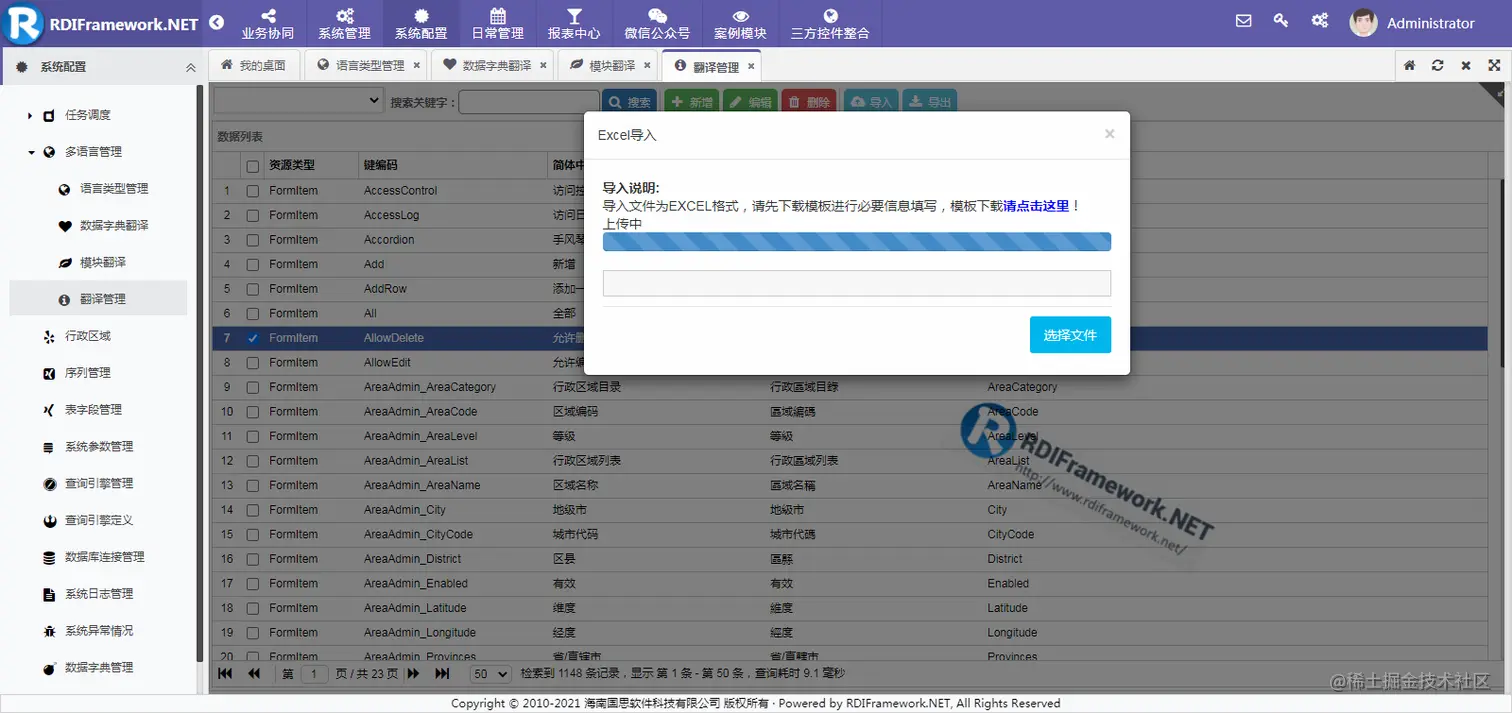Click the key icon near Administrator
1512x713 pixels.
[x=1281, y=20]
